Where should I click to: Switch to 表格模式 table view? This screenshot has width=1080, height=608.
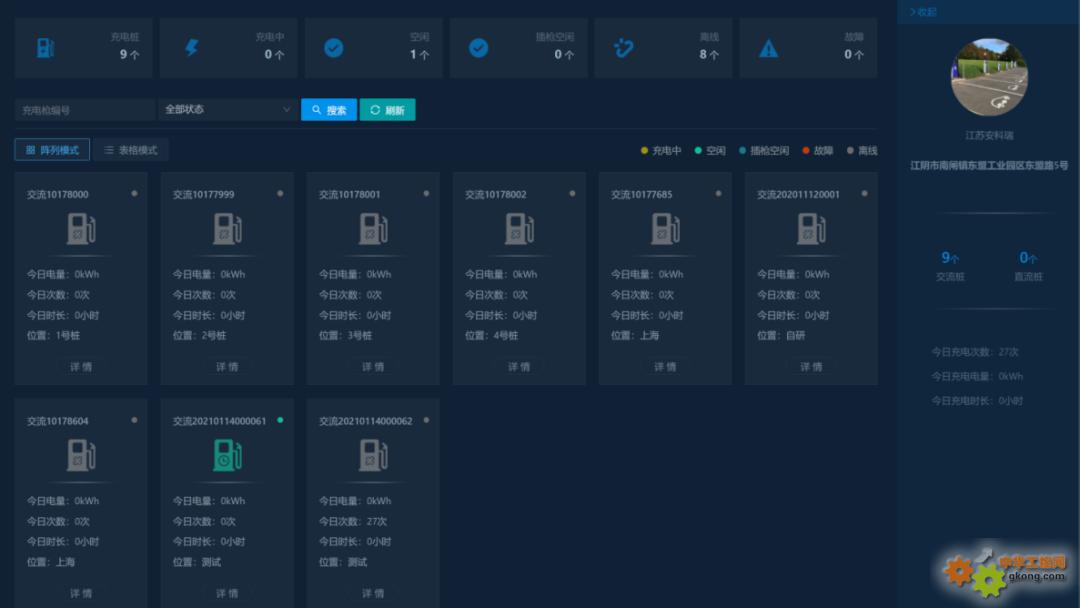131,150
